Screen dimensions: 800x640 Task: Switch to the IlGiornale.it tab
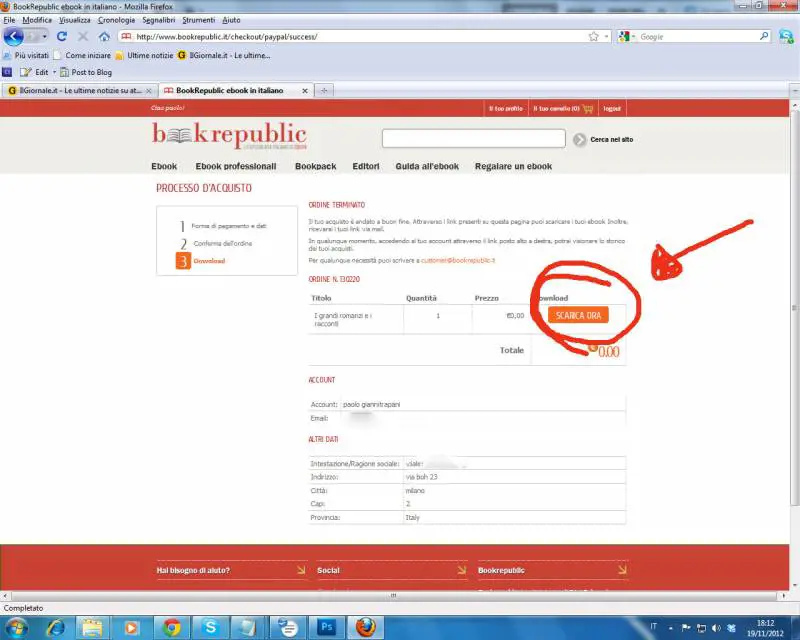79,90
